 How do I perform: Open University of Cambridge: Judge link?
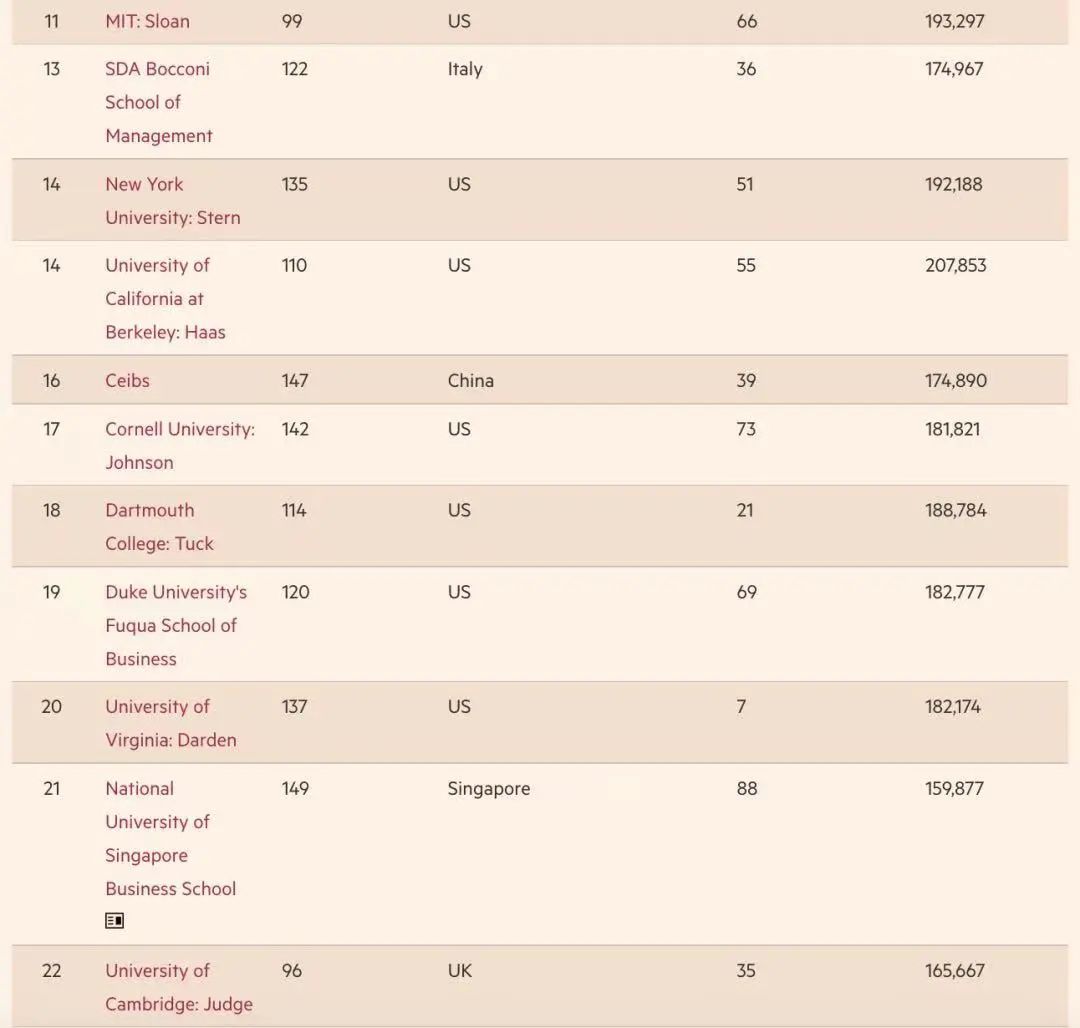(x=178, y=987)
